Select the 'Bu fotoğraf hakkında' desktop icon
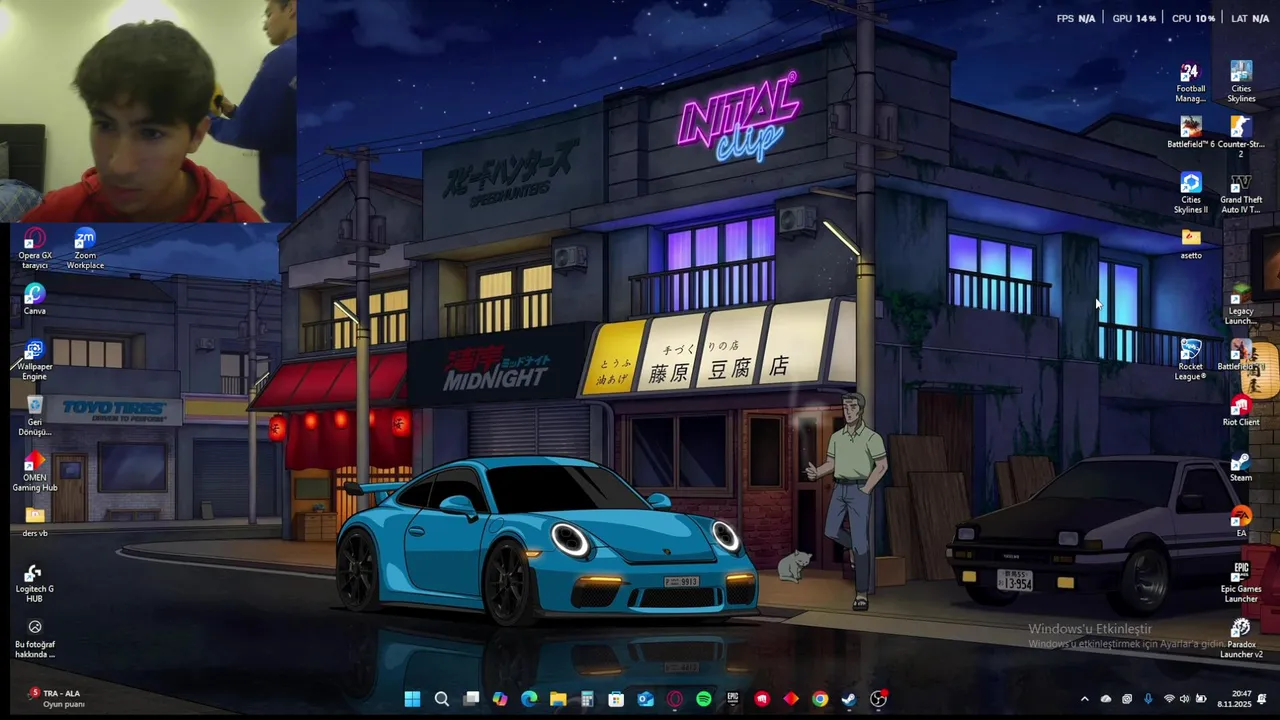 tap(35, 637)
